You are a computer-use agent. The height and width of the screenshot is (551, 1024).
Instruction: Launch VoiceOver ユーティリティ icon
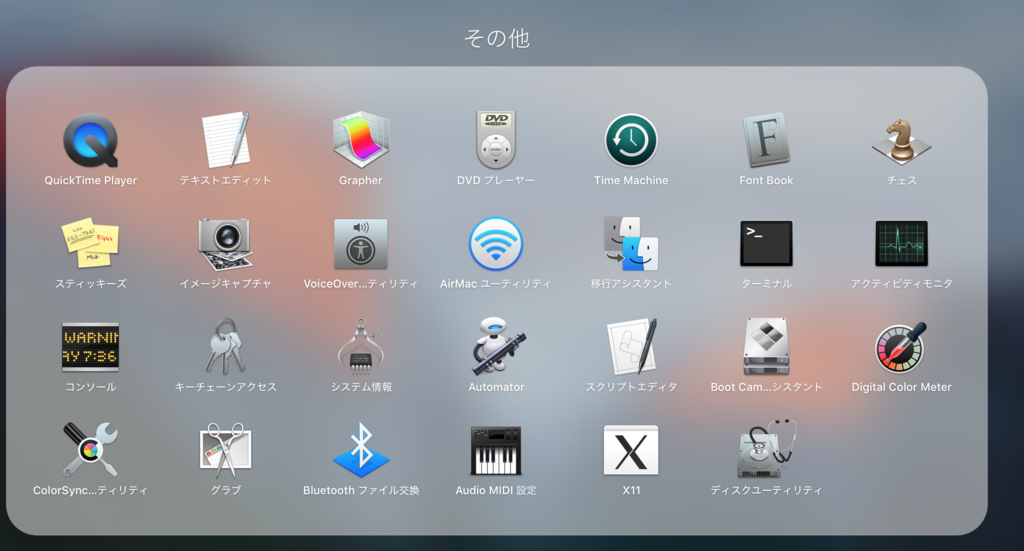click(x=360, y=244)
